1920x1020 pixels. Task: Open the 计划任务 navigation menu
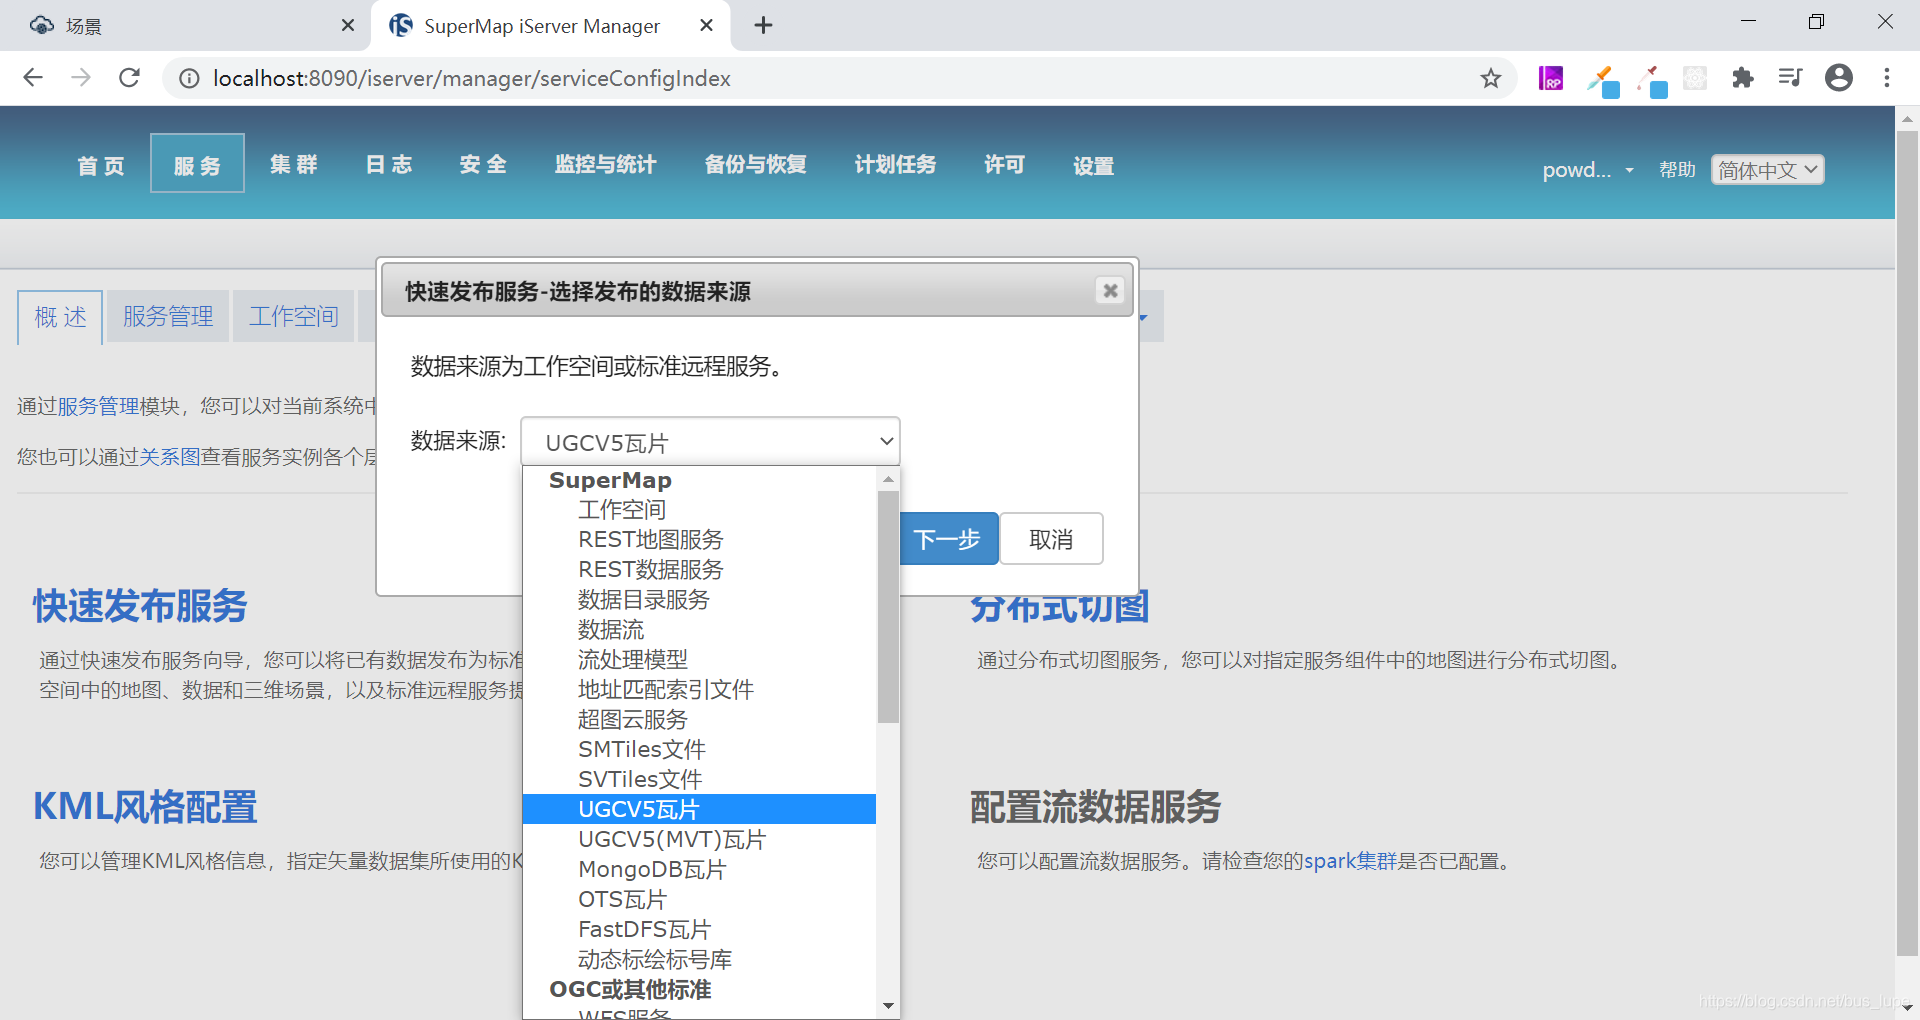[x=895, y=164]
